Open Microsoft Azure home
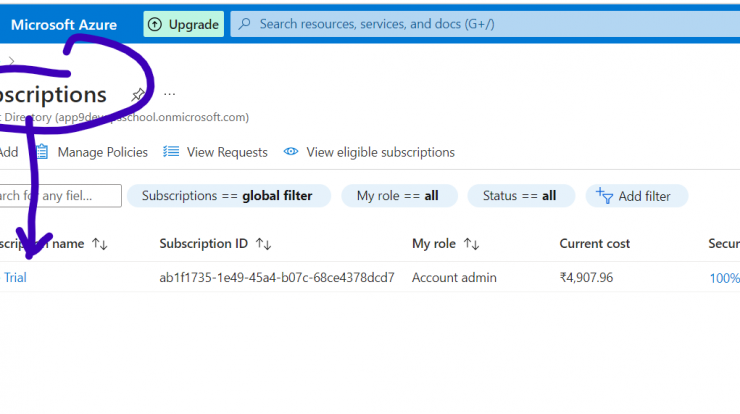Image resolution: width=740 pixels, height=414 pixels. [x=64, y=25]
